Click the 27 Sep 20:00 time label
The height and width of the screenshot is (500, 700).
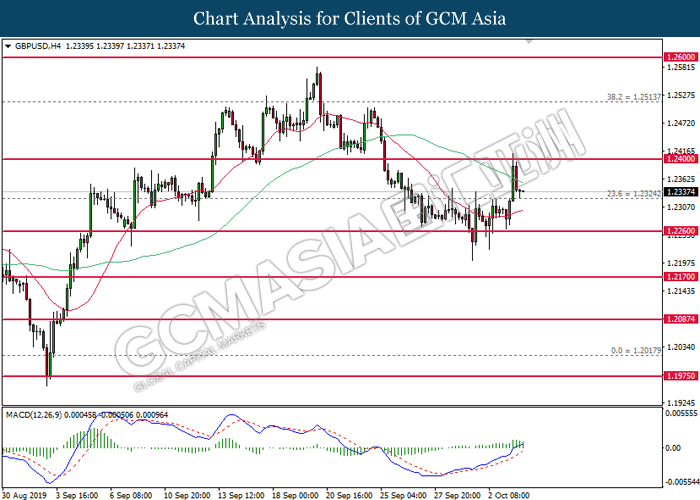click(x=458, y=495)
